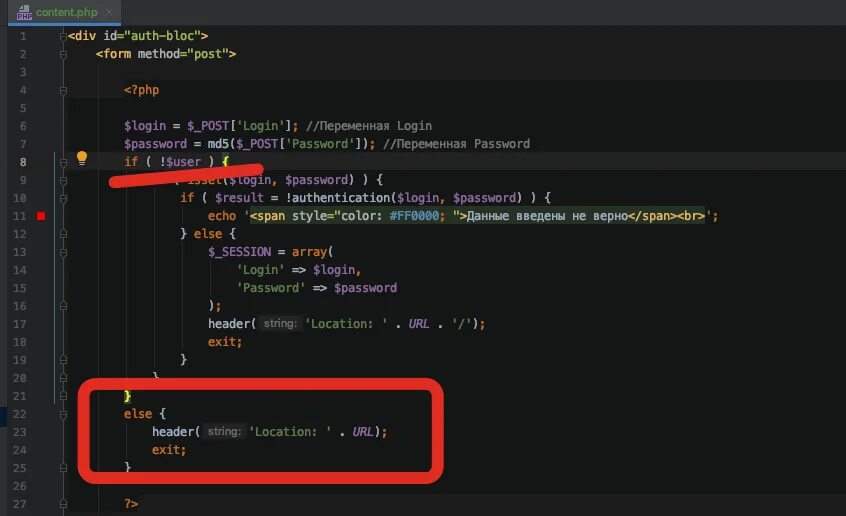Click line number 23 in the gutter

[19, 432]
